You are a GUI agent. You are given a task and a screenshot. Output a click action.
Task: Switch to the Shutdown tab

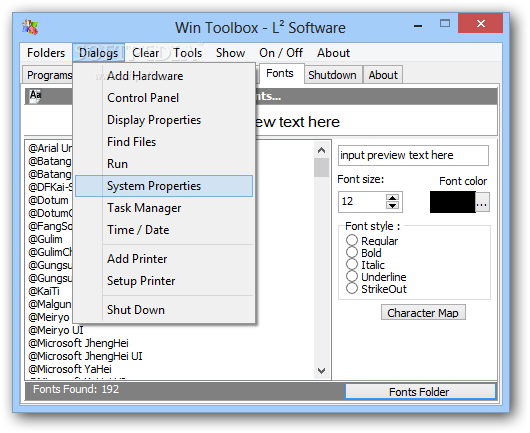pos(333,75)
